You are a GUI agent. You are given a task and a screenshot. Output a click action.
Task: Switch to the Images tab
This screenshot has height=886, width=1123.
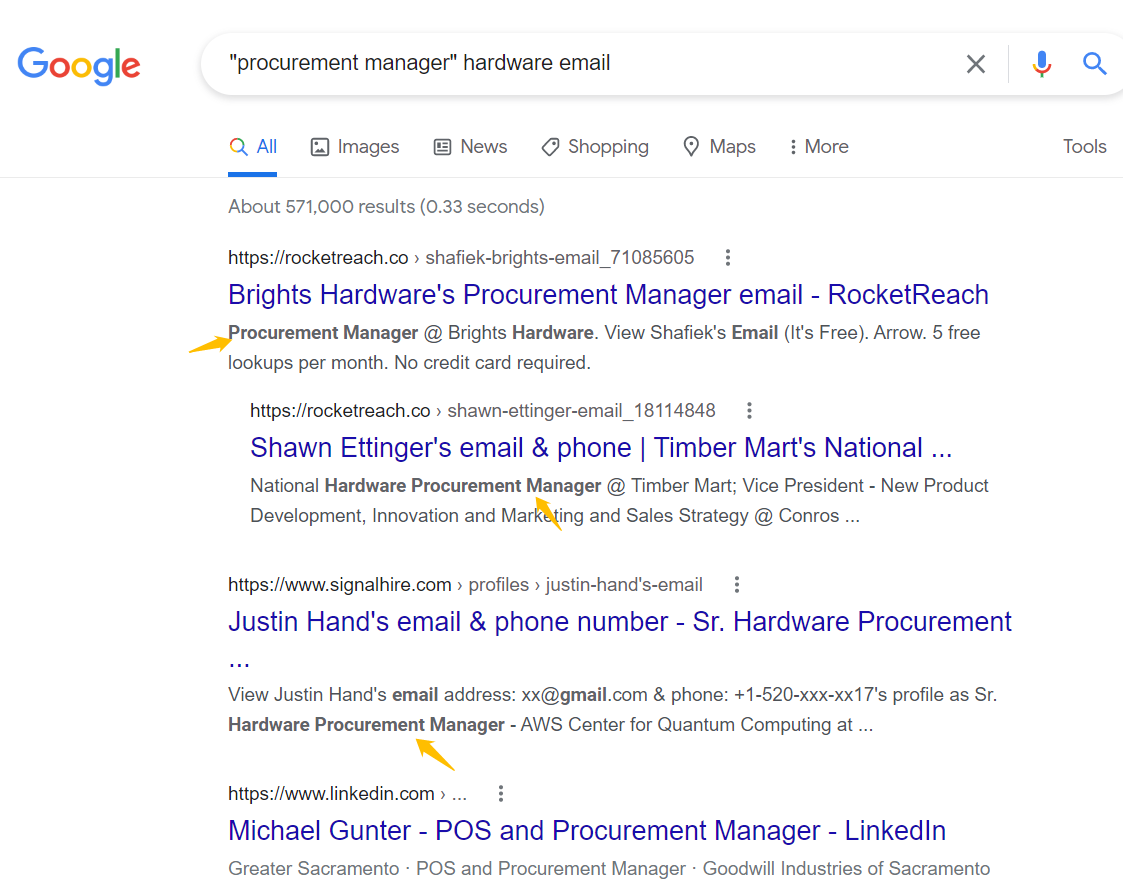(355, 147)
